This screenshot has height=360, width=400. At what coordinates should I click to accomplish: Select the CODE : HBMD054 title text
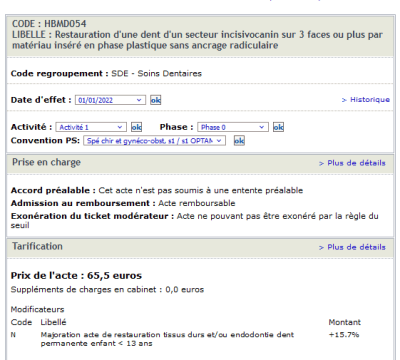click(x=49, y=24)
